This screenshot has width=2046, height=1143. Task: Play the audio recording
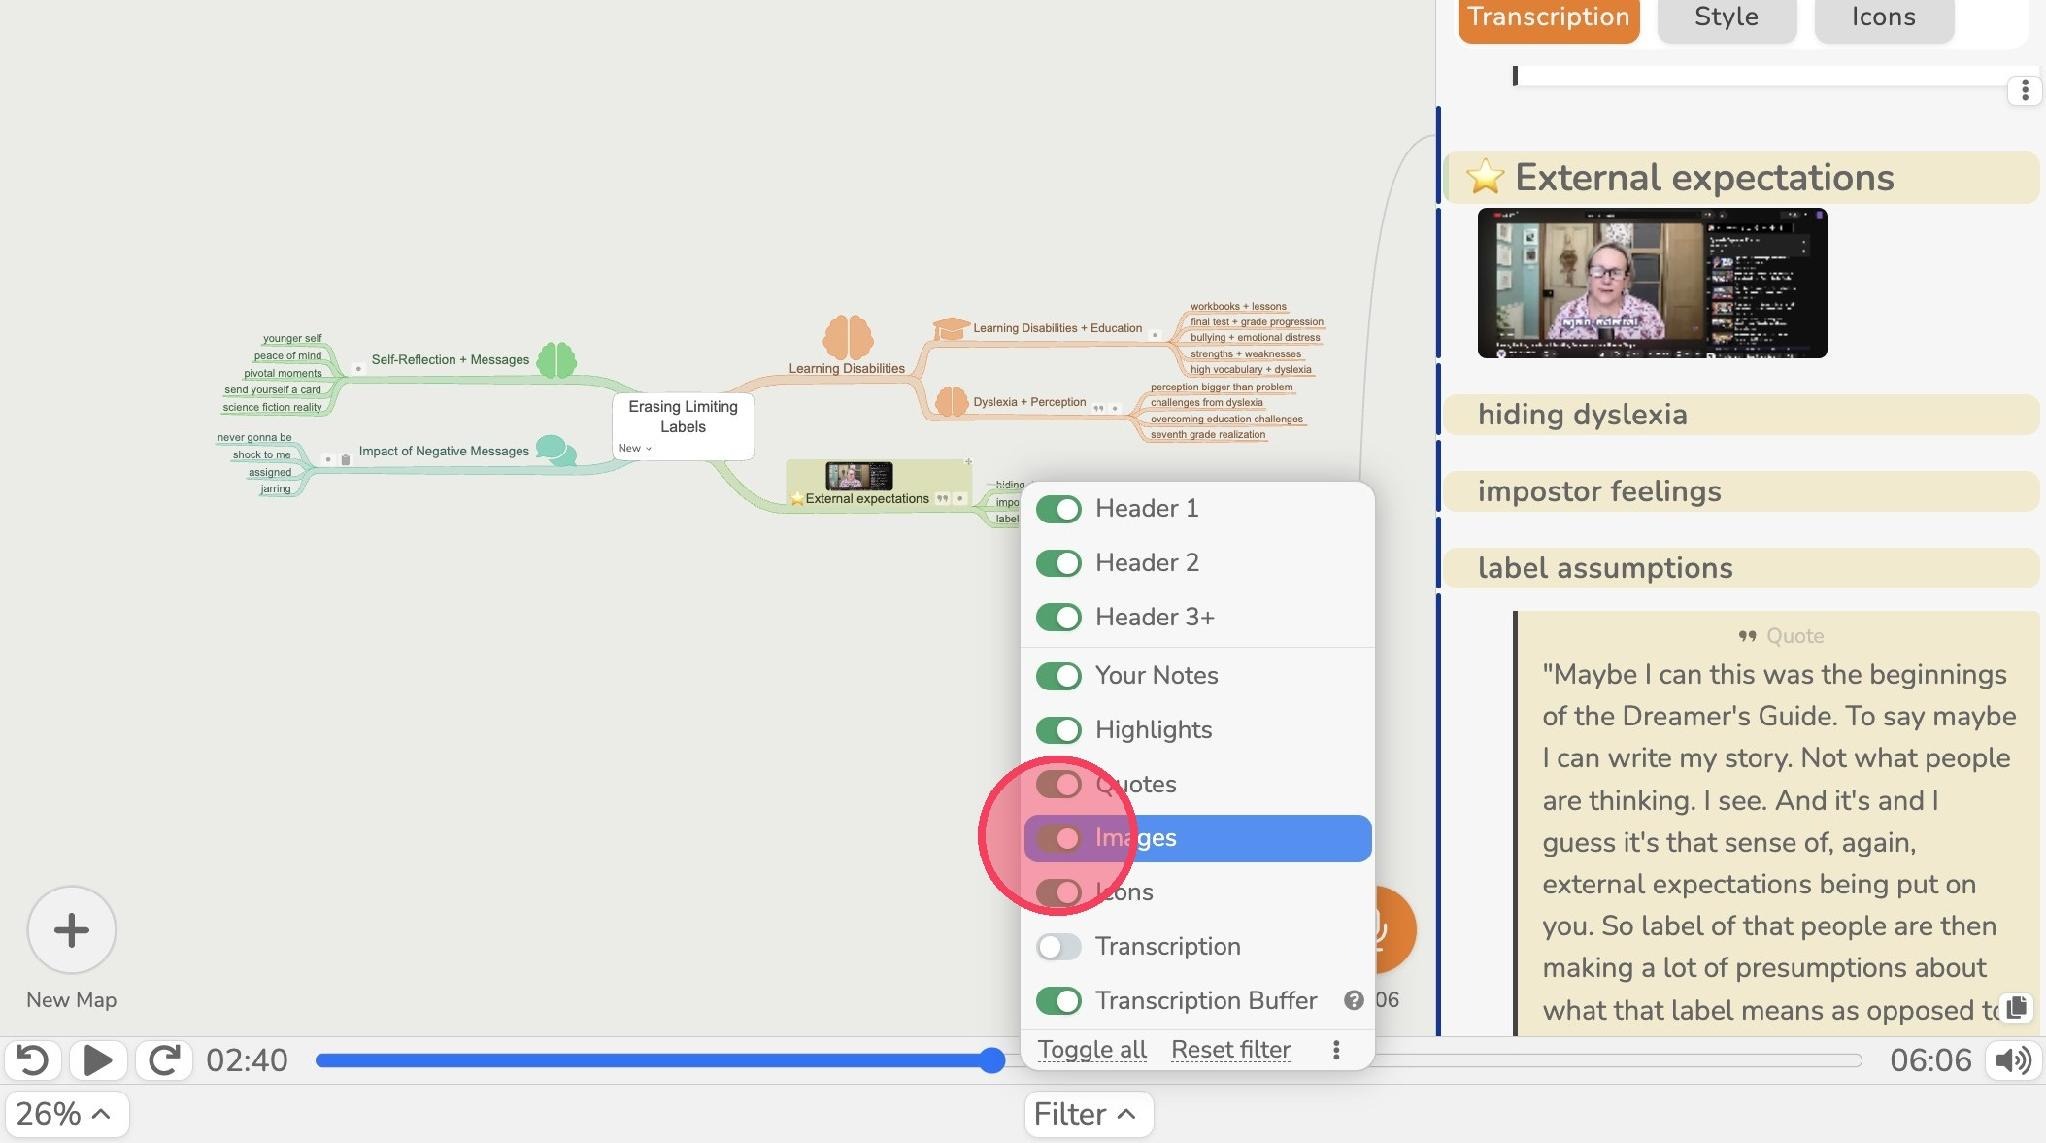pos(98,1060)
